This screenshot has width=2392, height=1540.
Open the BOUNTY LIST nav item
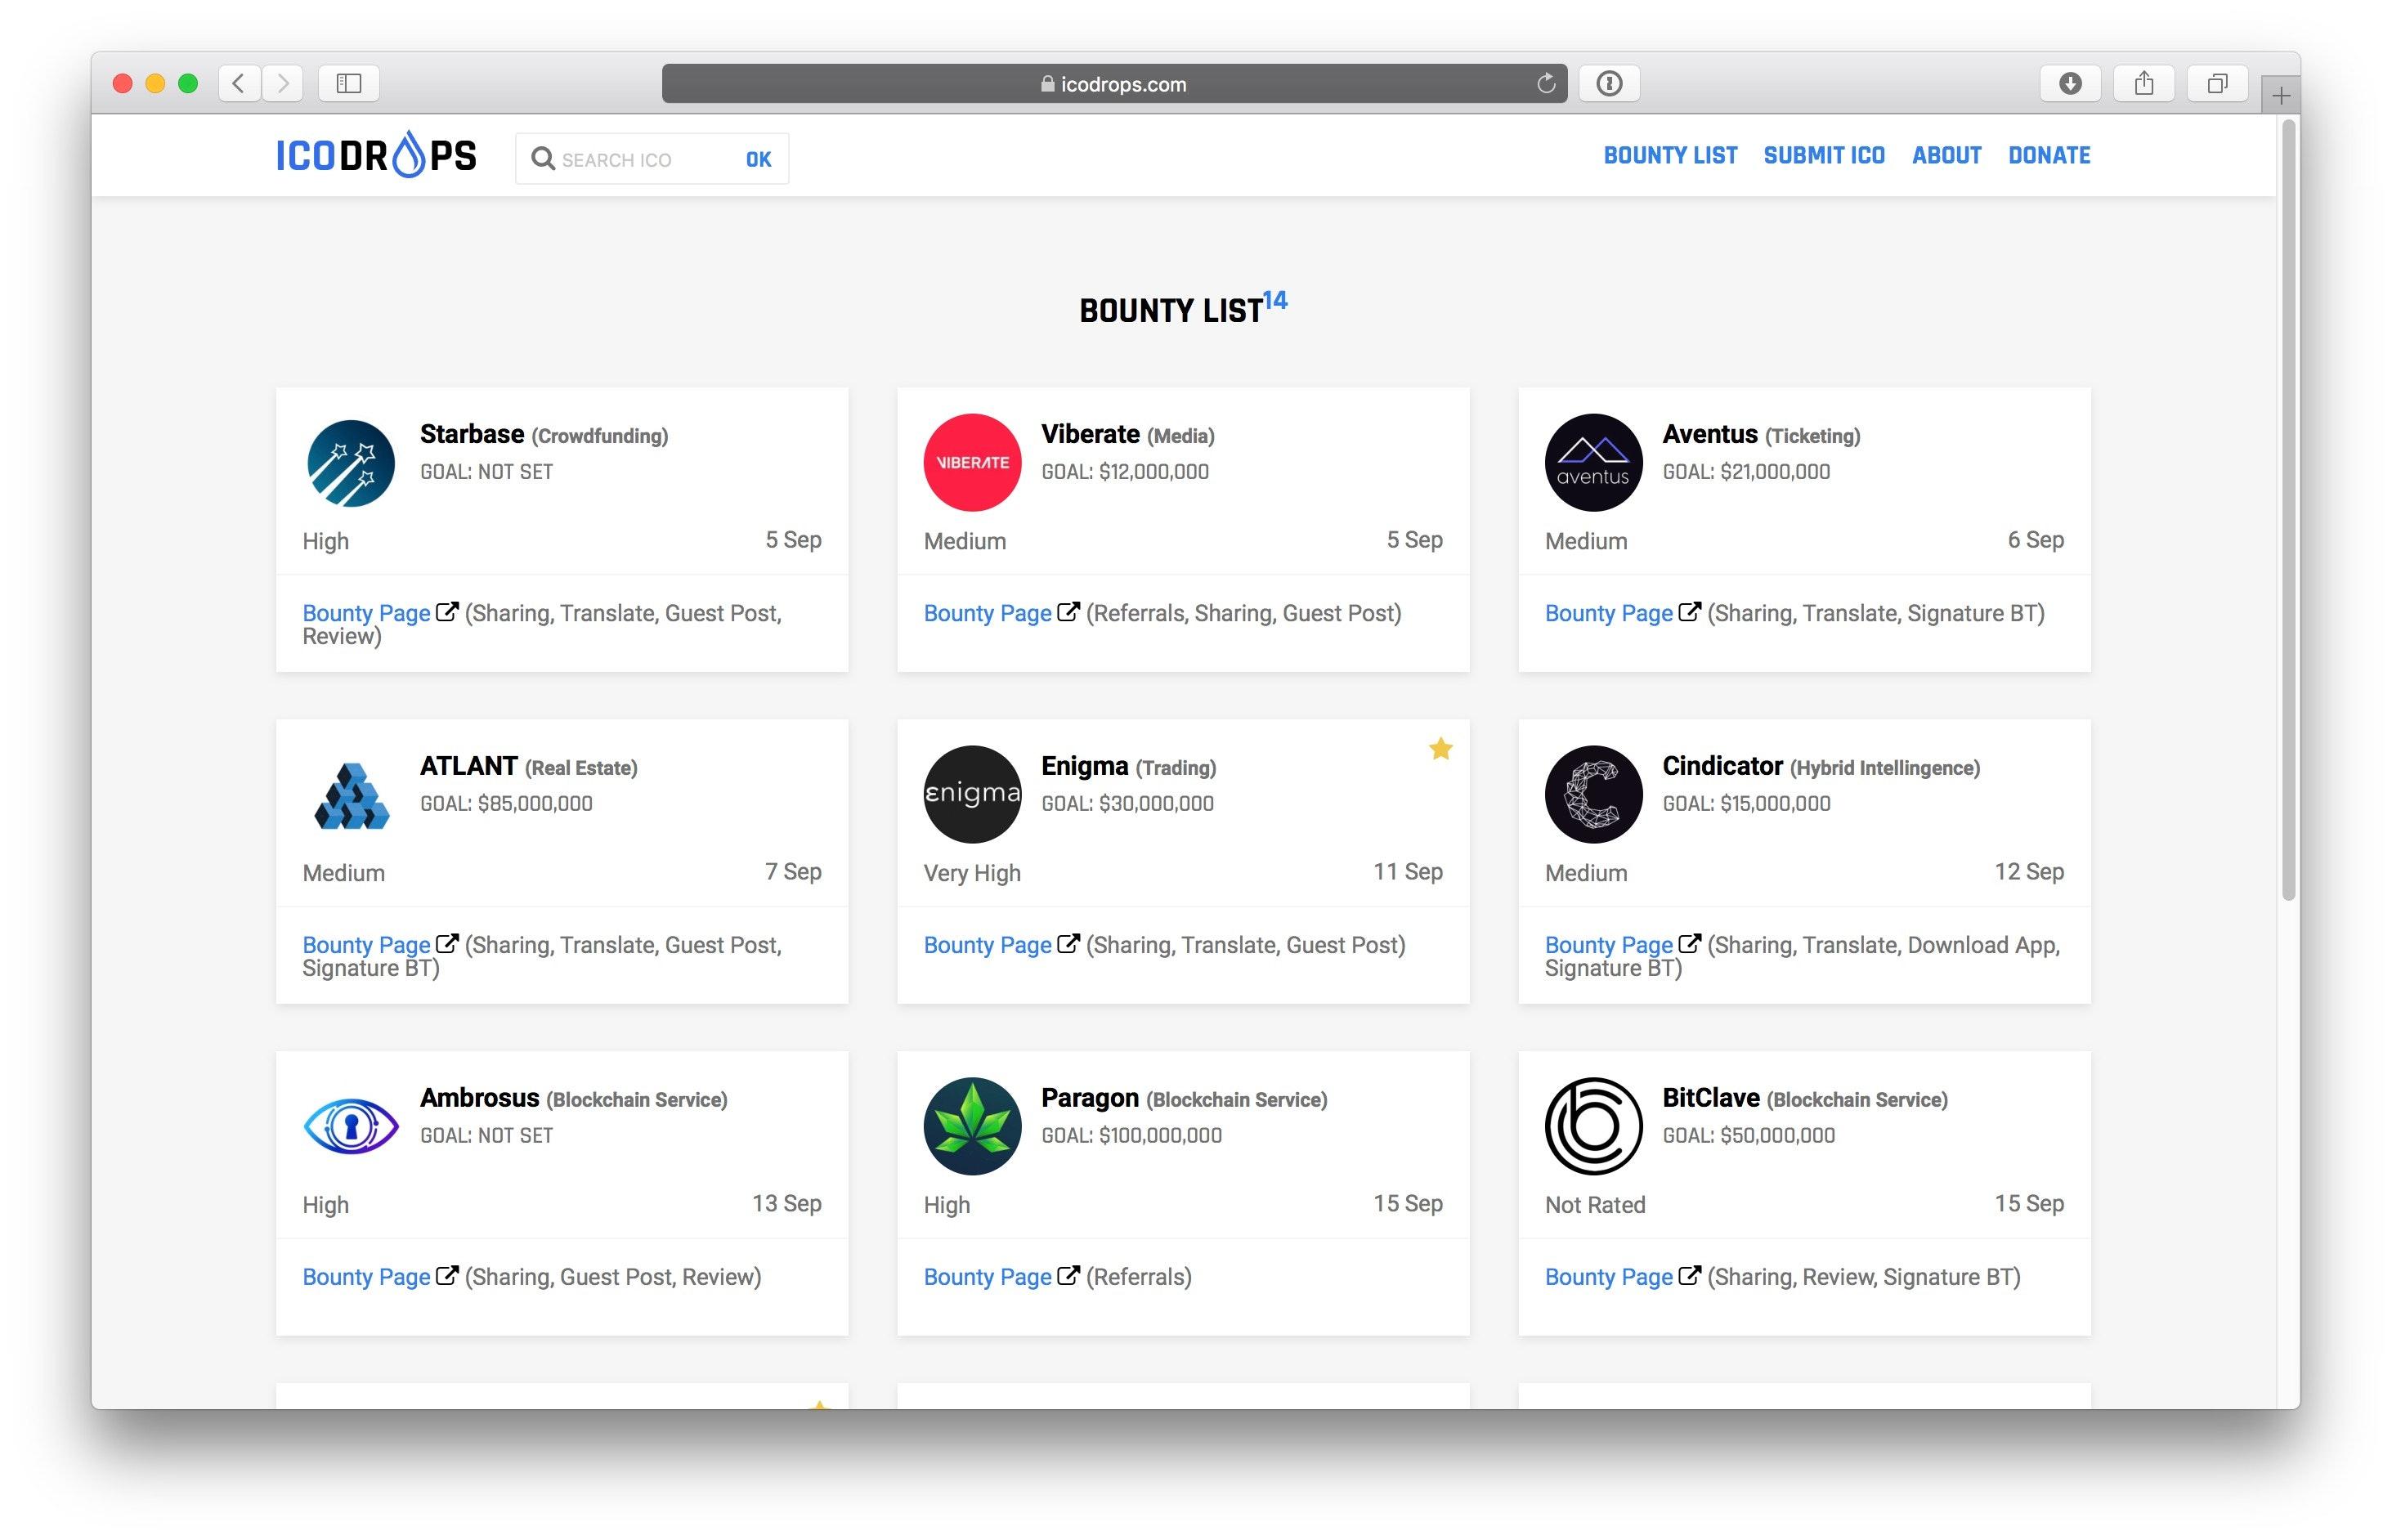[1670, 155]
